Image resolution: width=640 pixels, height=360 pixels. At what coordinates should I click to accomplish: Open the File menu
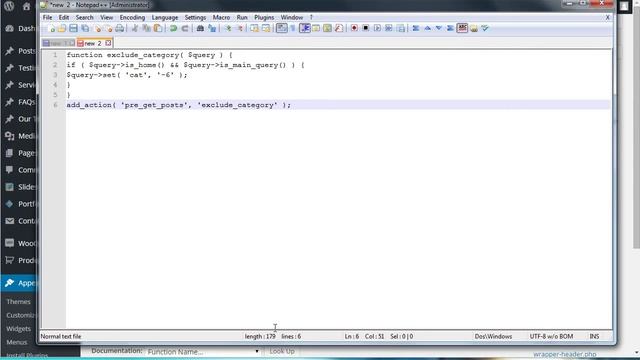[47, 18]
